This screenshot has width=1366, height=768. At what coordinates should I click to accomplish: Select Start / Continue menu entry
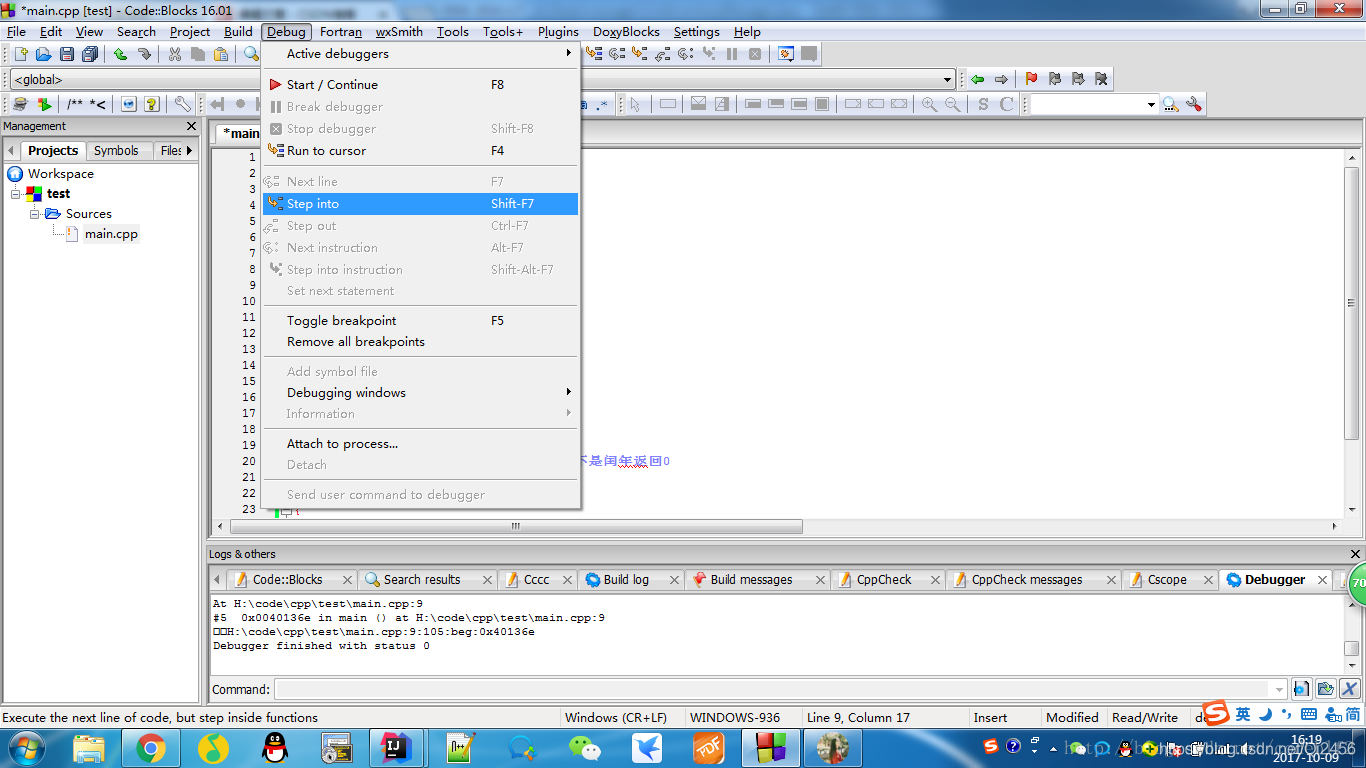click(420, 85)
